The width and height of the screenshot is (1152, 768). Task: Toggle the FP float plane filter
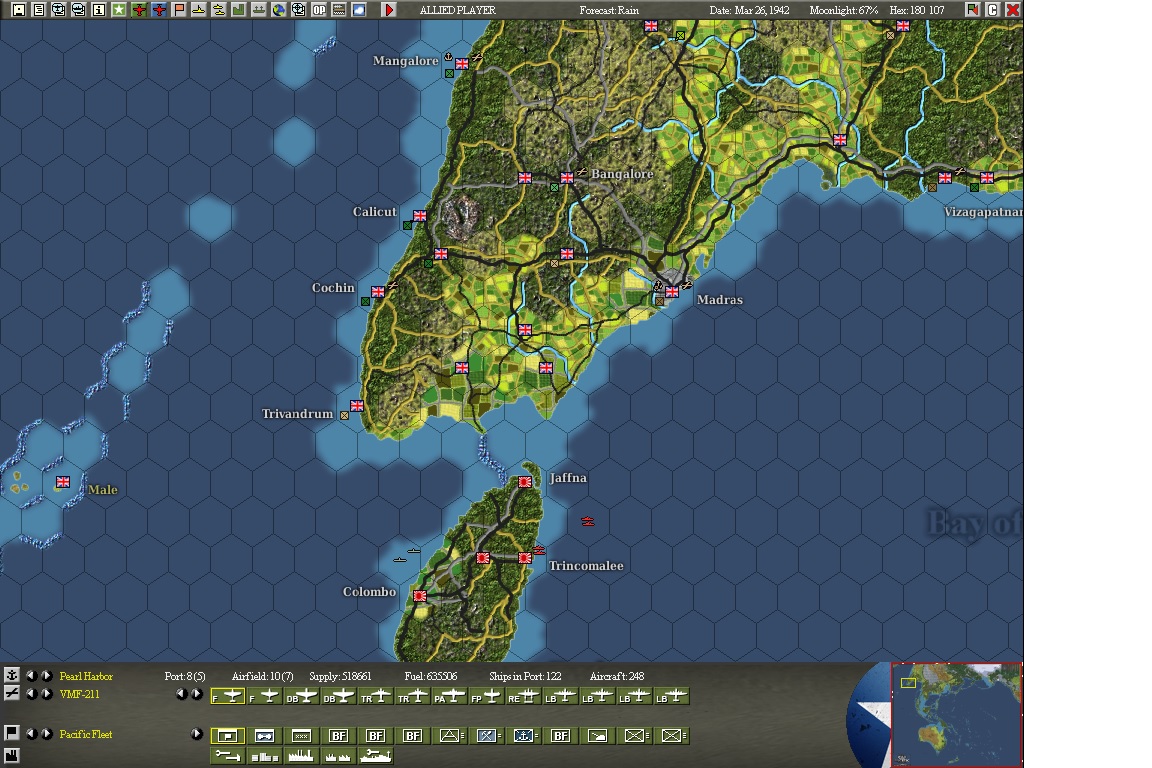(486, 696)
